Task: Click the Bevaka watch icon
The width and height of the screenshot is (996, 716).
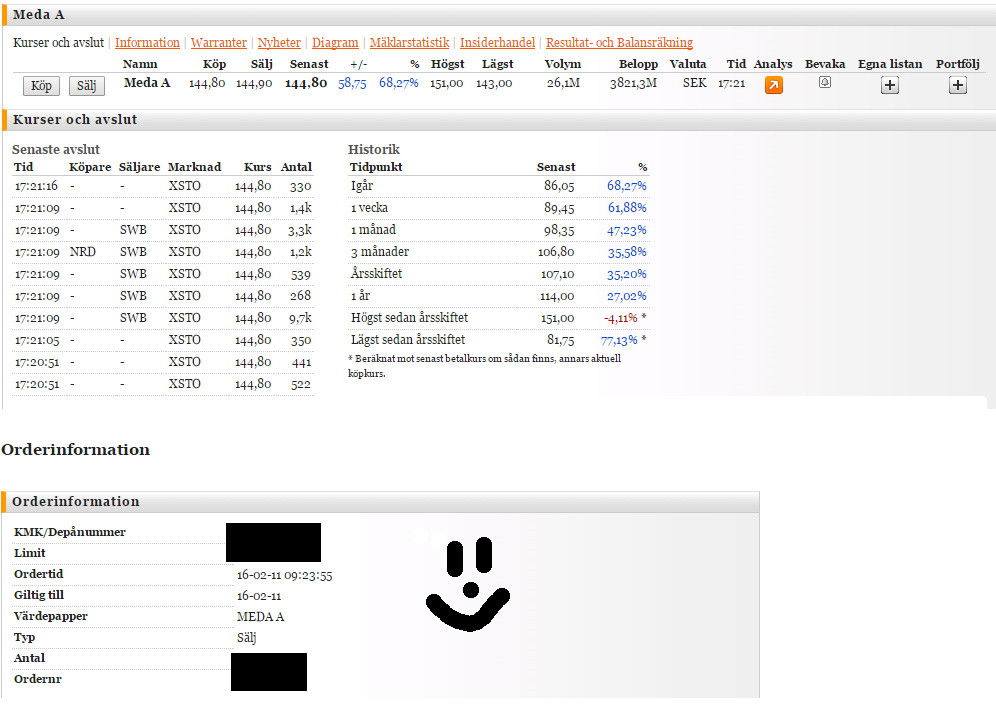Action: [x=824, y=83]
